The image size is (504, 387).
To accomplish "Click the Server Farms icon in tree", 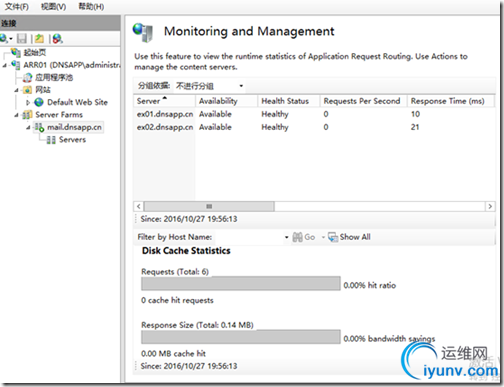I will (28, 115).
